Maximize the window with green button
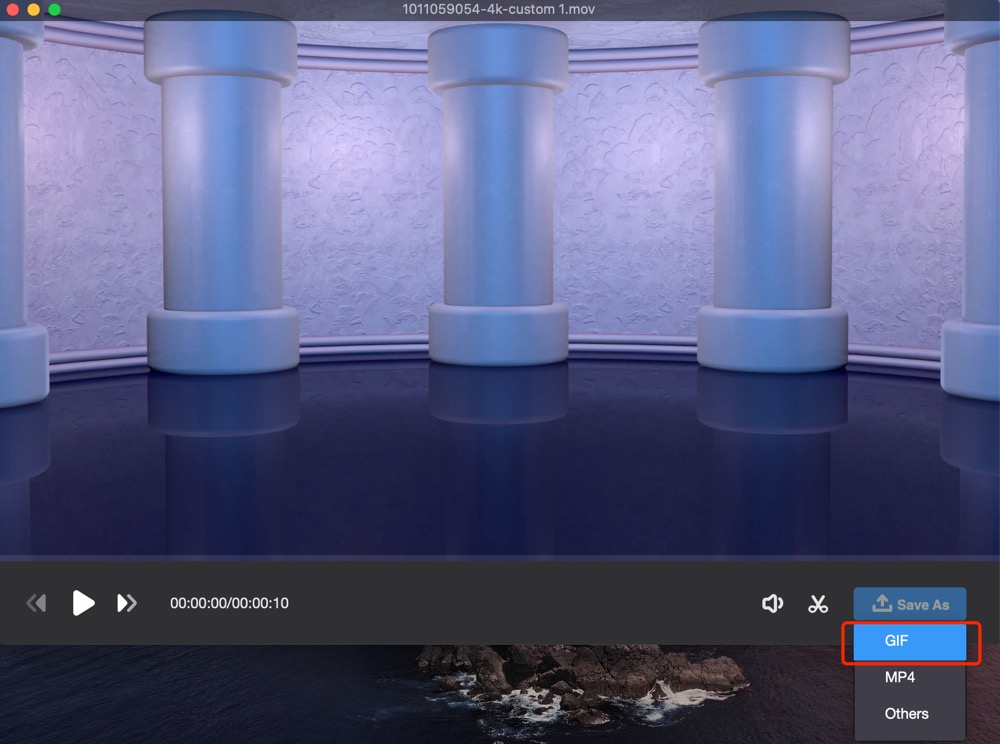Image resolution: width=1000 pixels, height=744 pixels. point(54,10)
